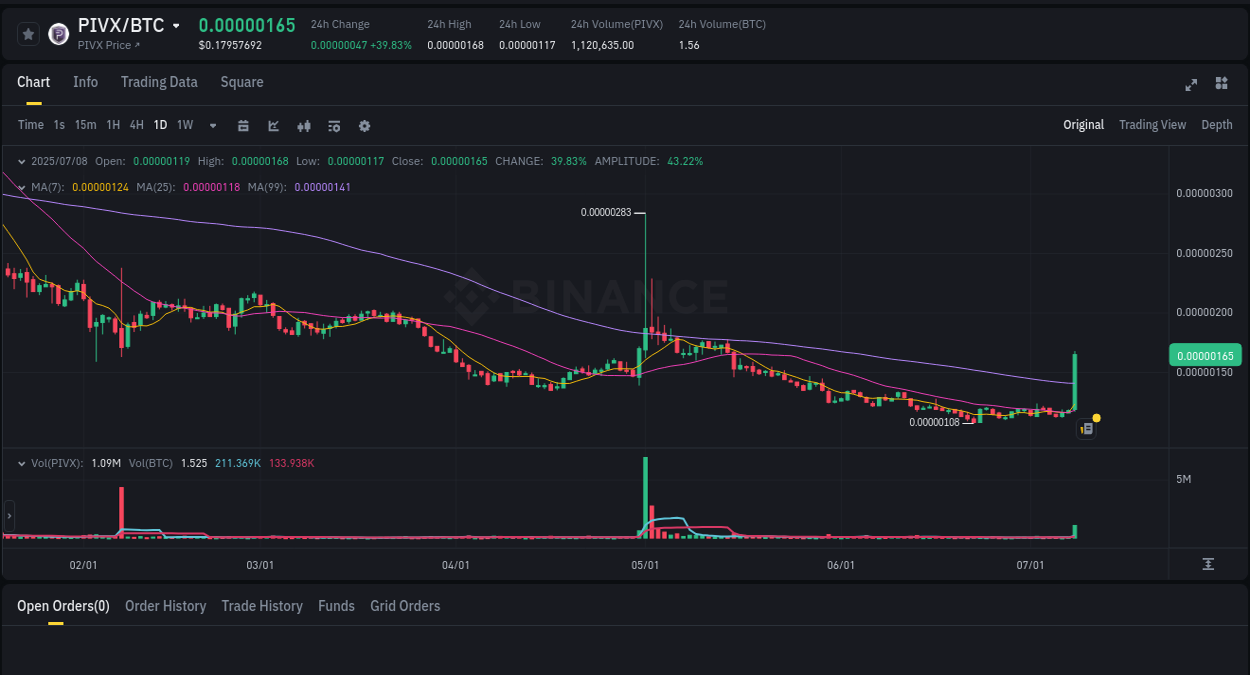Switch to the Trading Data tab
This screenshot has height=675, width=1250.
159,82
